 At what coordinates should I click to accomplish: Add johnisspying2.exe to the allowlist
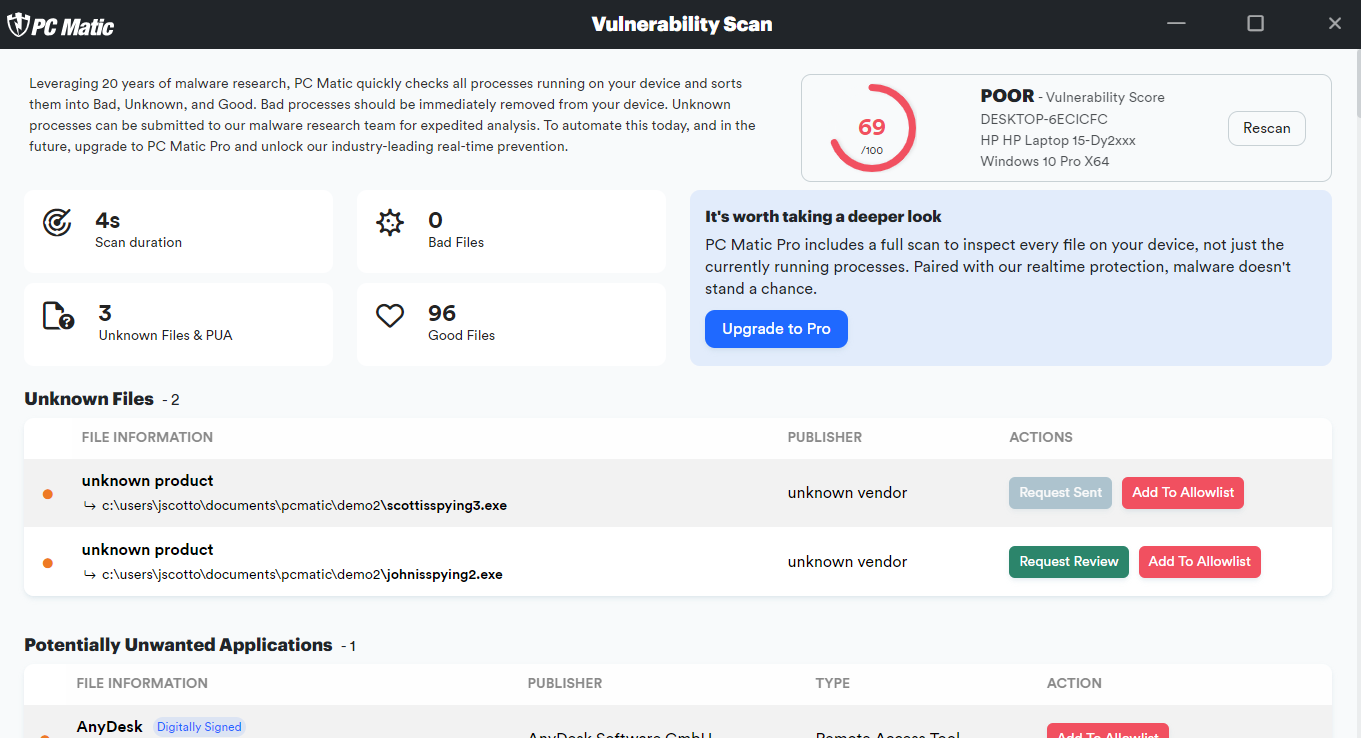click(1199, 562)
